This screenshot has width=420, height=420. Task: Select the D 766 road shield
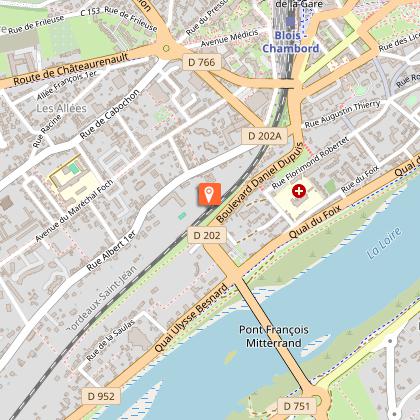click(202, 62)
